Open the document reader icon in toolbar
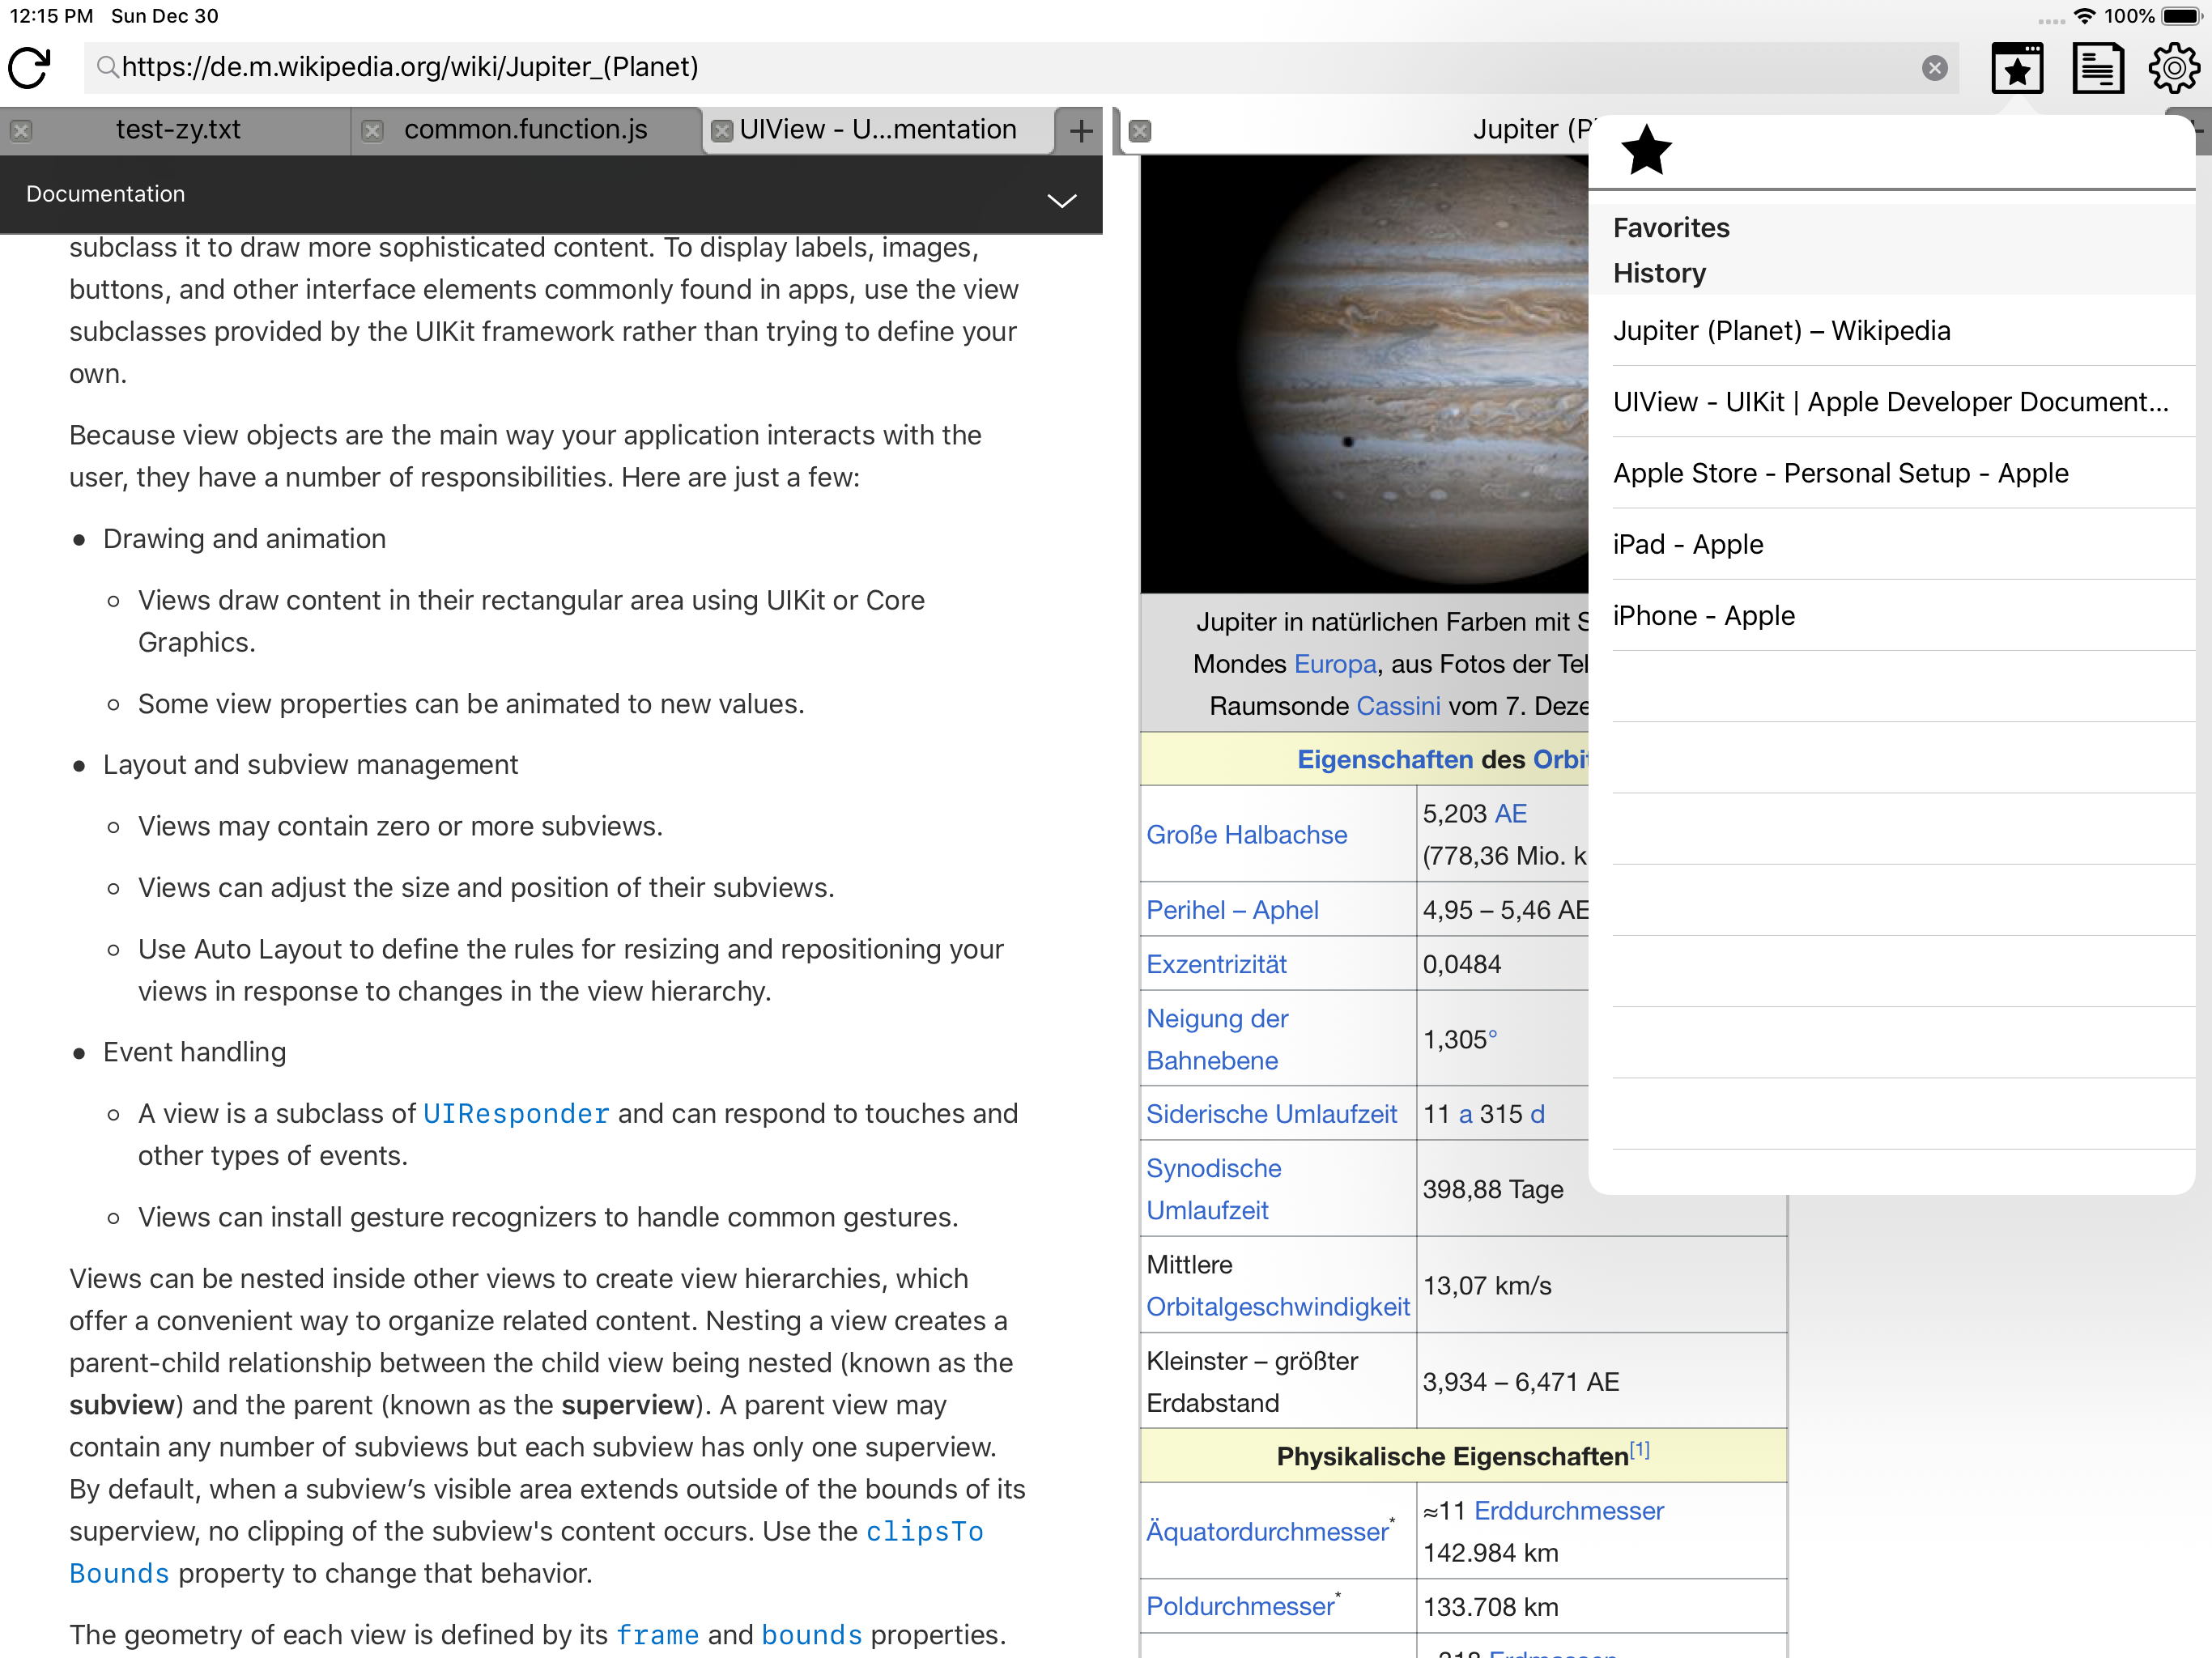The width and height of the screenshot is (2212, 1658). (x=2097, y=68)
